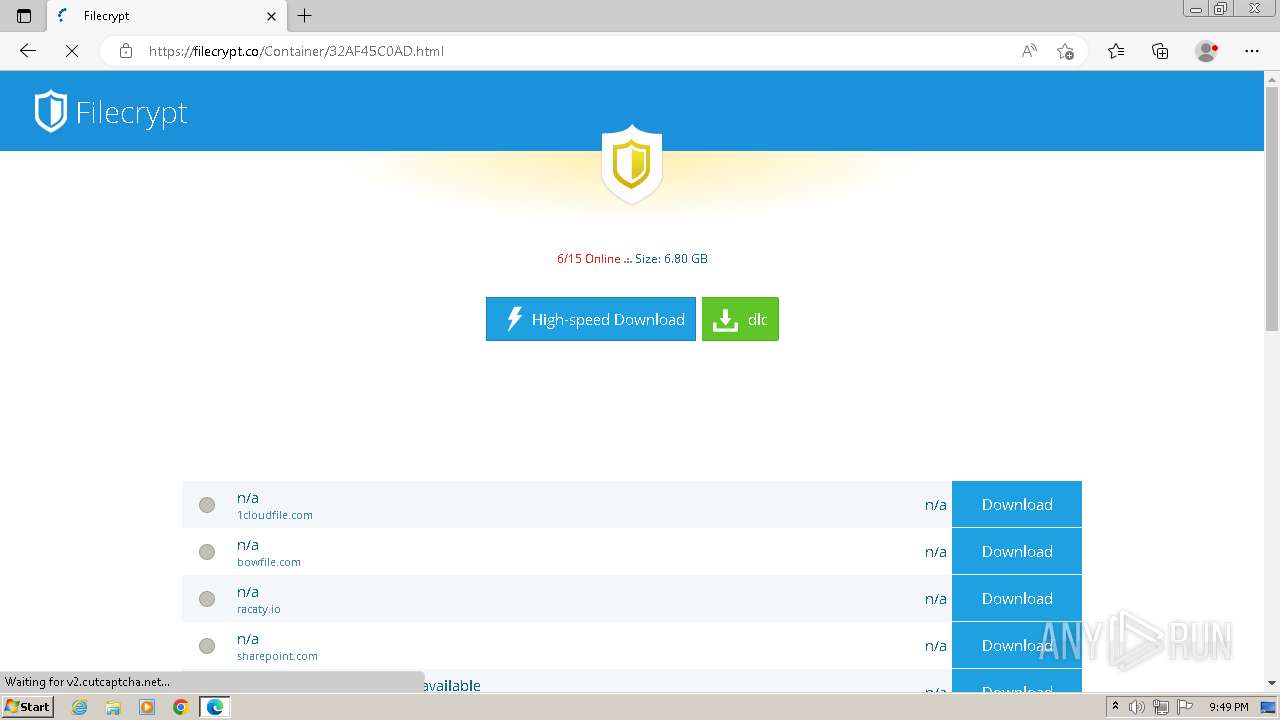1280x720 pixels.
Task: Open the Windows Start menu
Action: pos(27,707)
